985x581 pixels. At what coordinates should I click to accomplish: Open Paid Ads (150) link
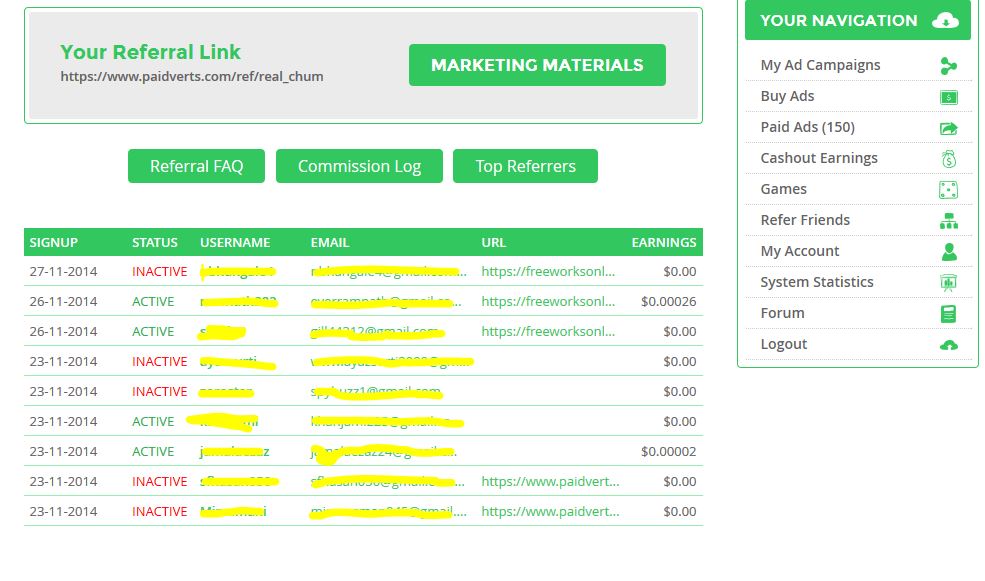(x=808, y=127)
